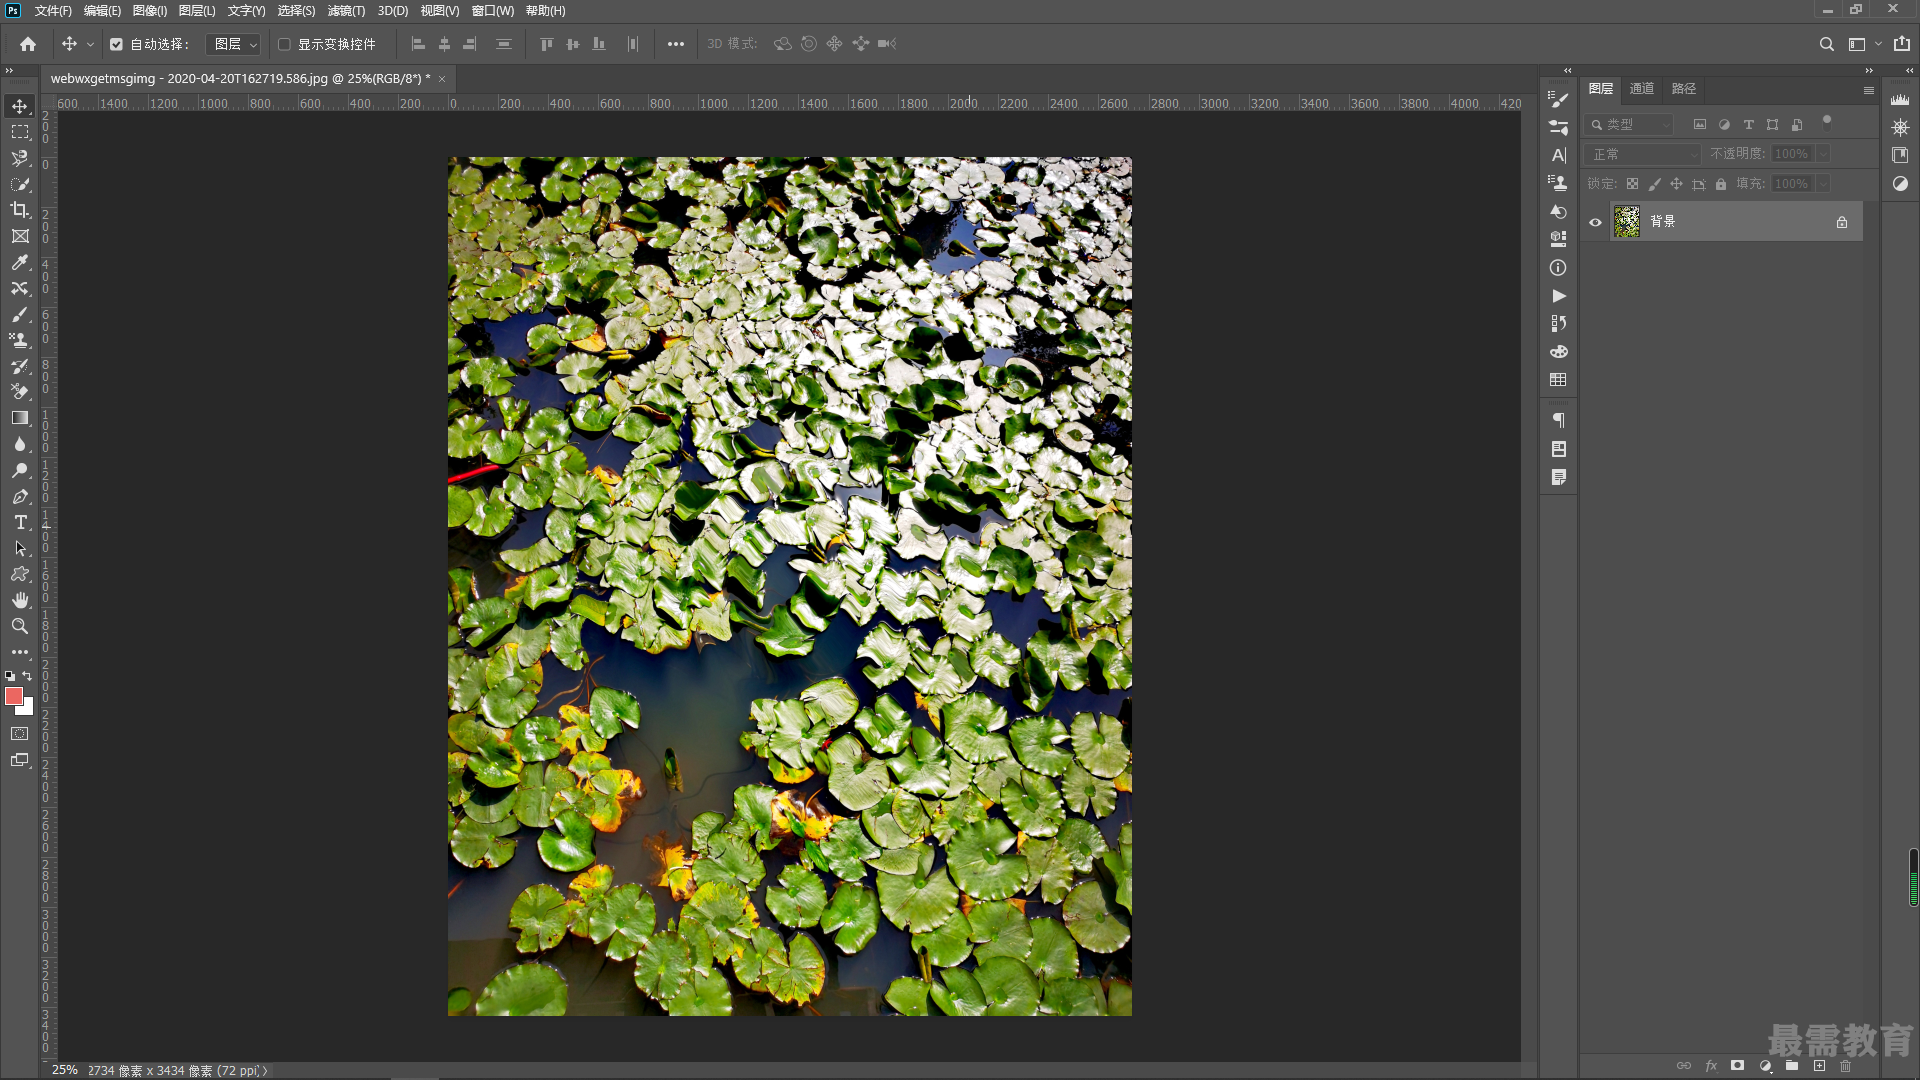
Task: Create new adjustment layer icon
Action: coord(1765,1066)
